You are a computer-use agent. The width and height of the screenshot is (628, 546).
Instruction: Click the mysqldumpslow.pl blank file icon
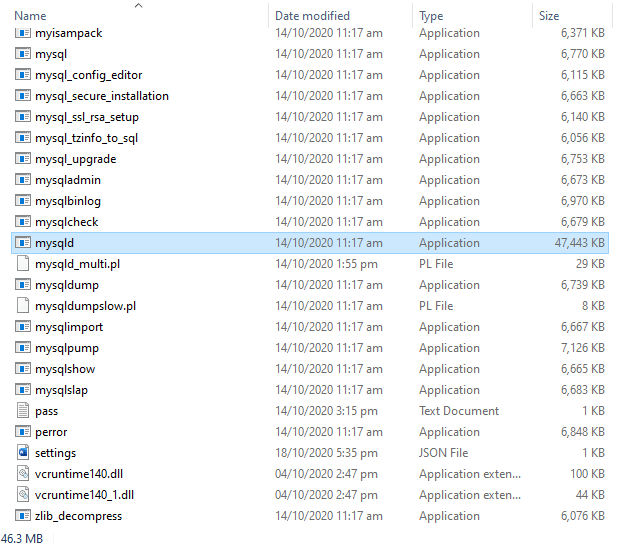point(23,305)
